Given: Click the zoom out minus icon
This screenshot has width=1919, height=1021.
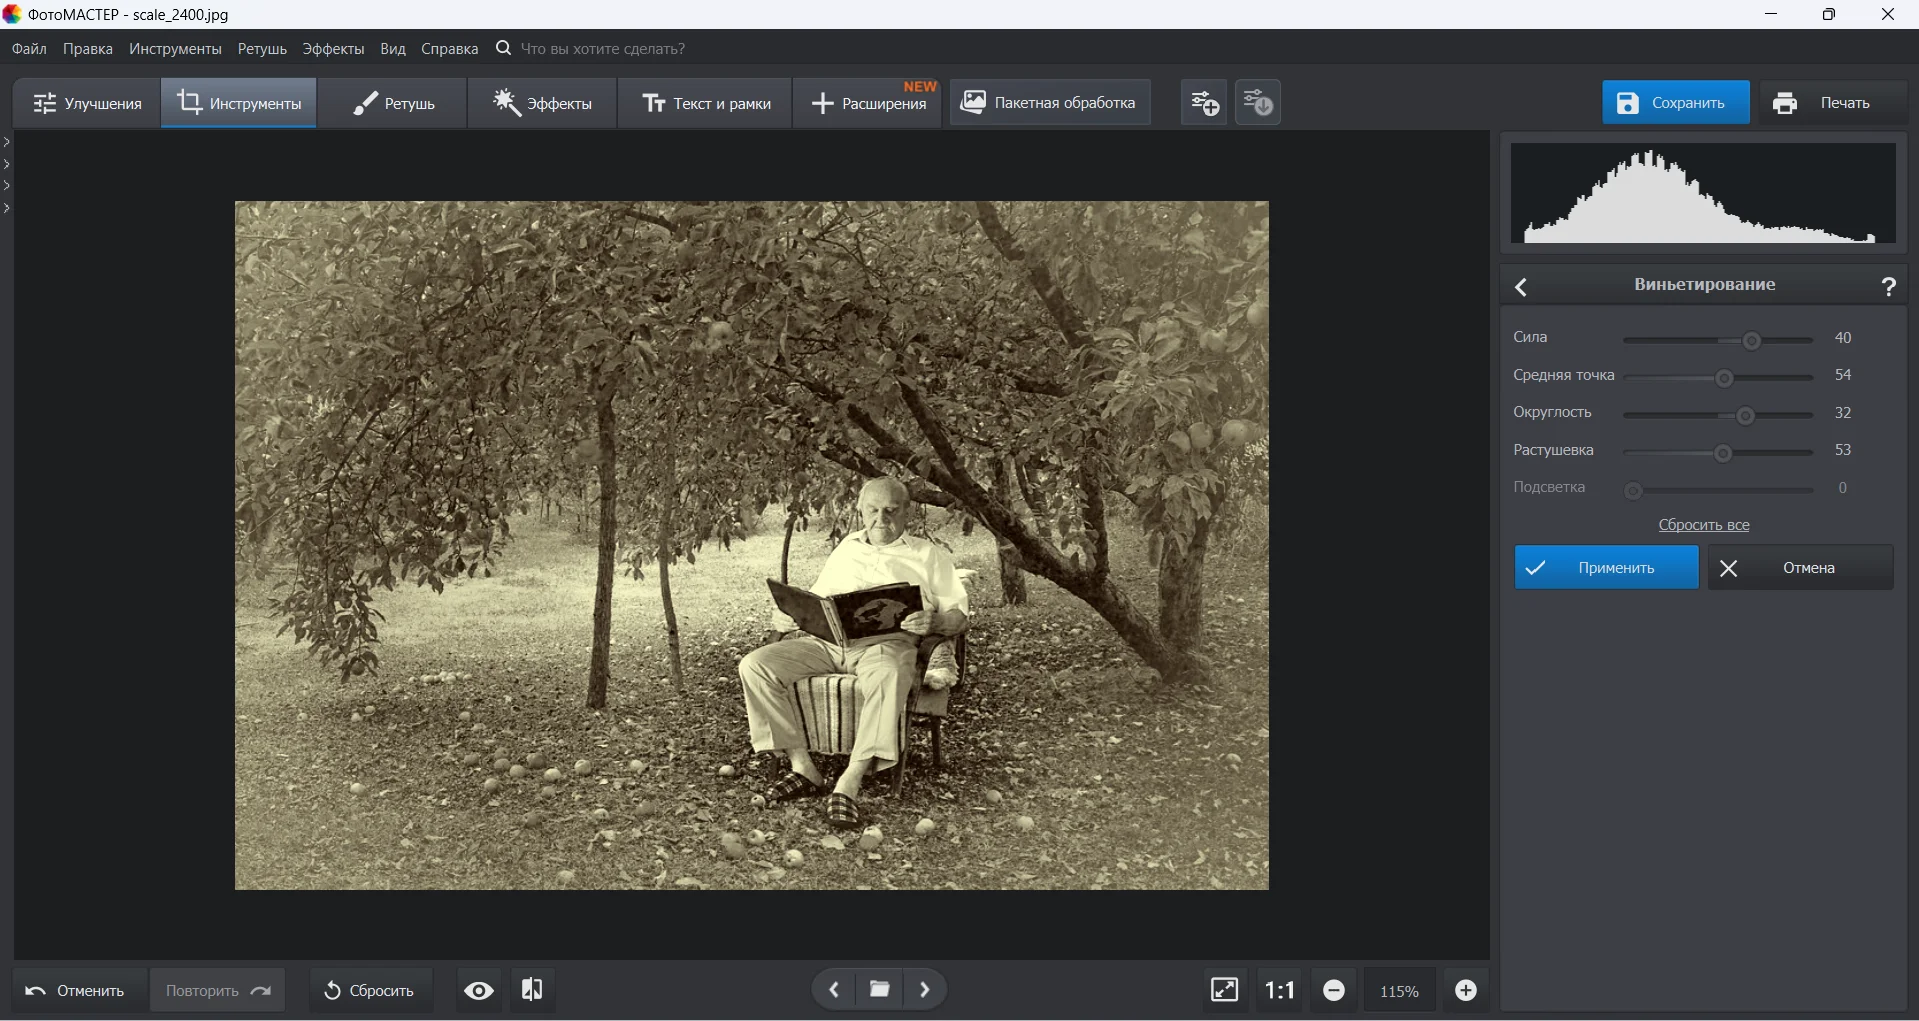Looking at the screenshot, I should coord(1334,990).
